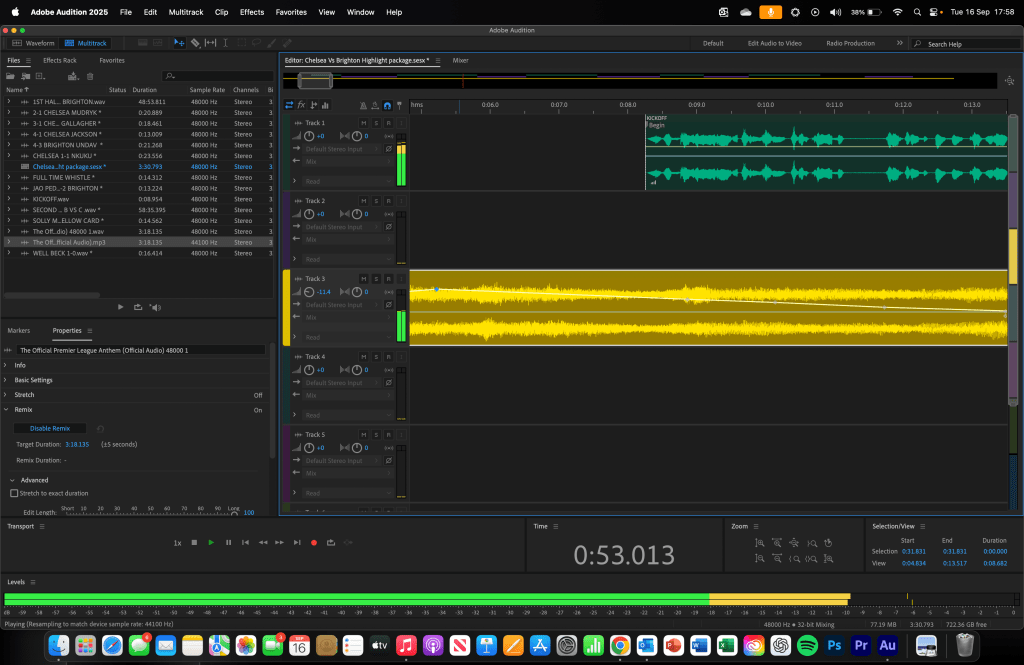Viewport: 1024px width, 665px height.
Task: Expand the Basic Settings section
Action: 33,380
